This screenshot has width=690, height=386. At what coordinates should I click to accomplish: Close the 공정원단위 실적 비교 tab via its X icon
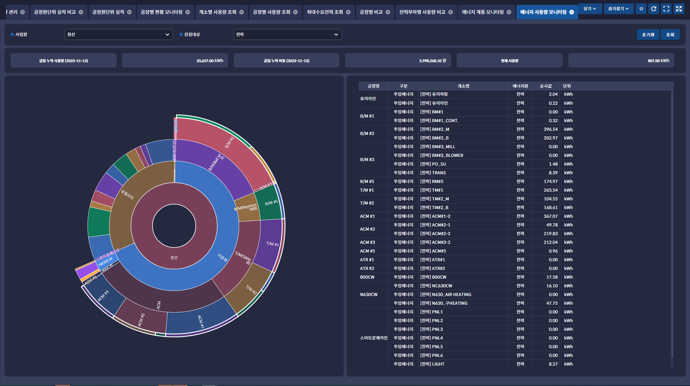tap(81, 12)
